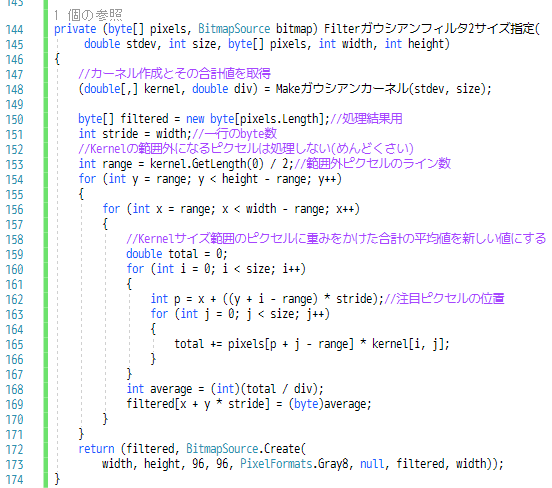Click 'int average' on line 168
Screen dimensions: 552x488
(x=159, y=389)
